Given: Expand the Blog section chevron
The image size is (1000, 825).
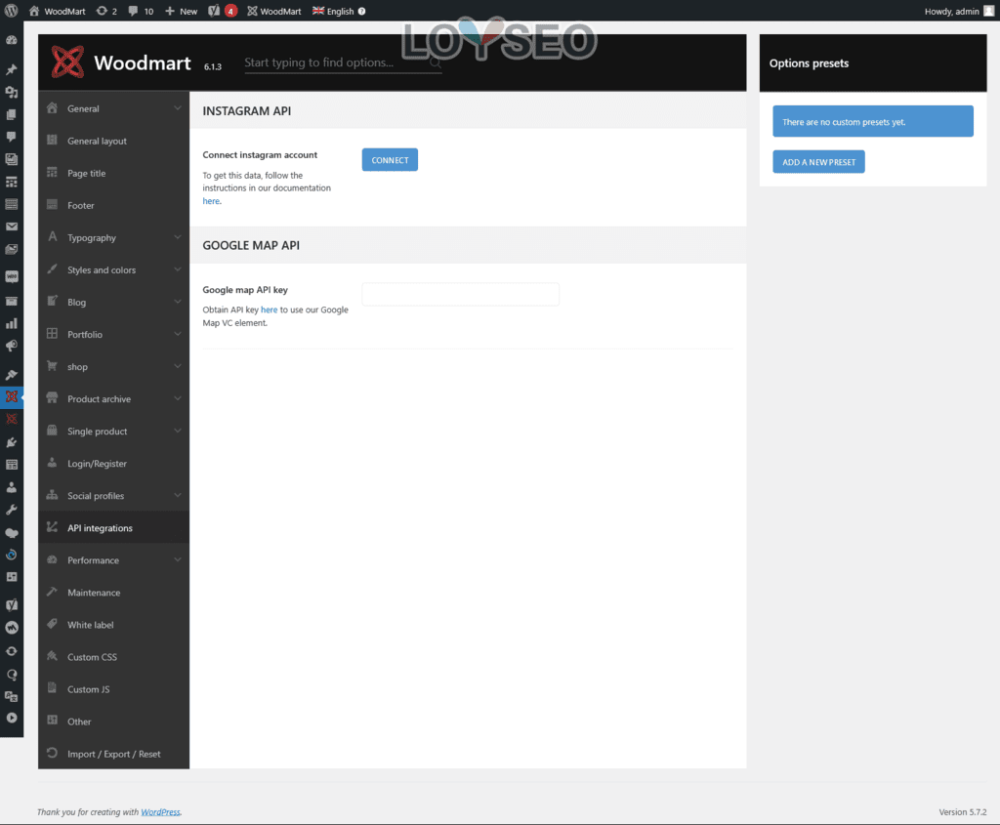Looking at the screenshot, I should click(177, 302).
